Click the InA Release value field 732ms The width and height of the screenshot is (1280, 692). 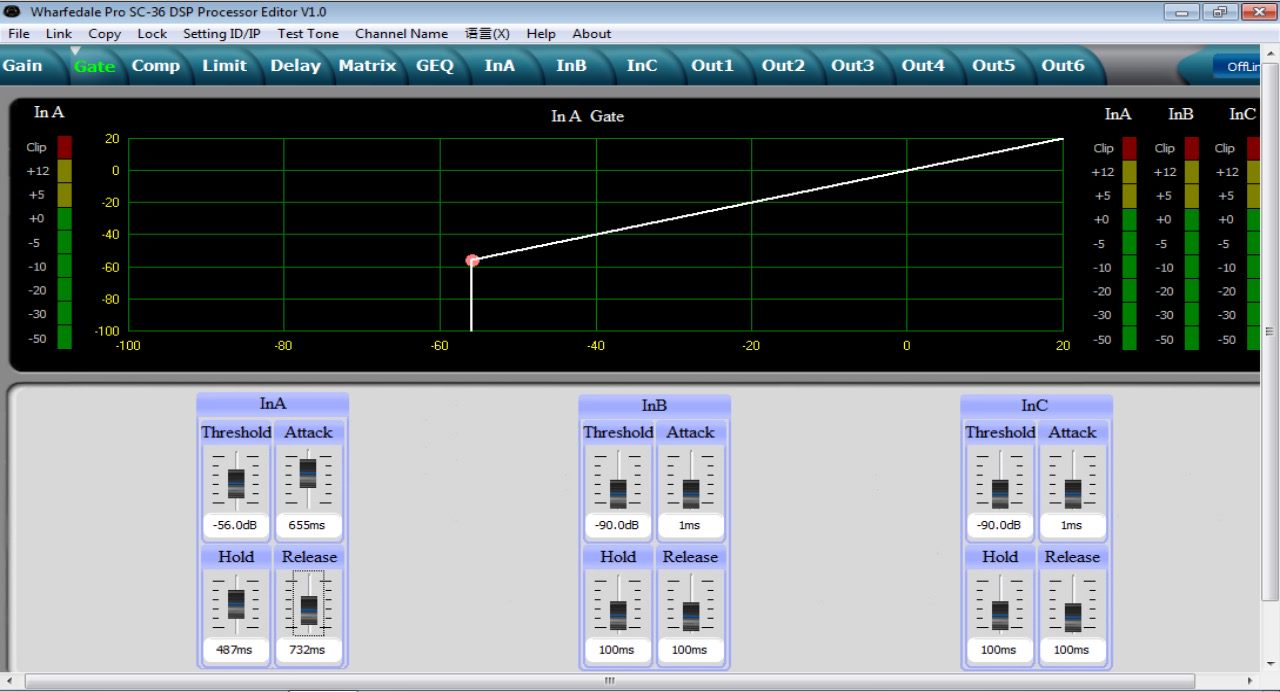tap(308, 650)
